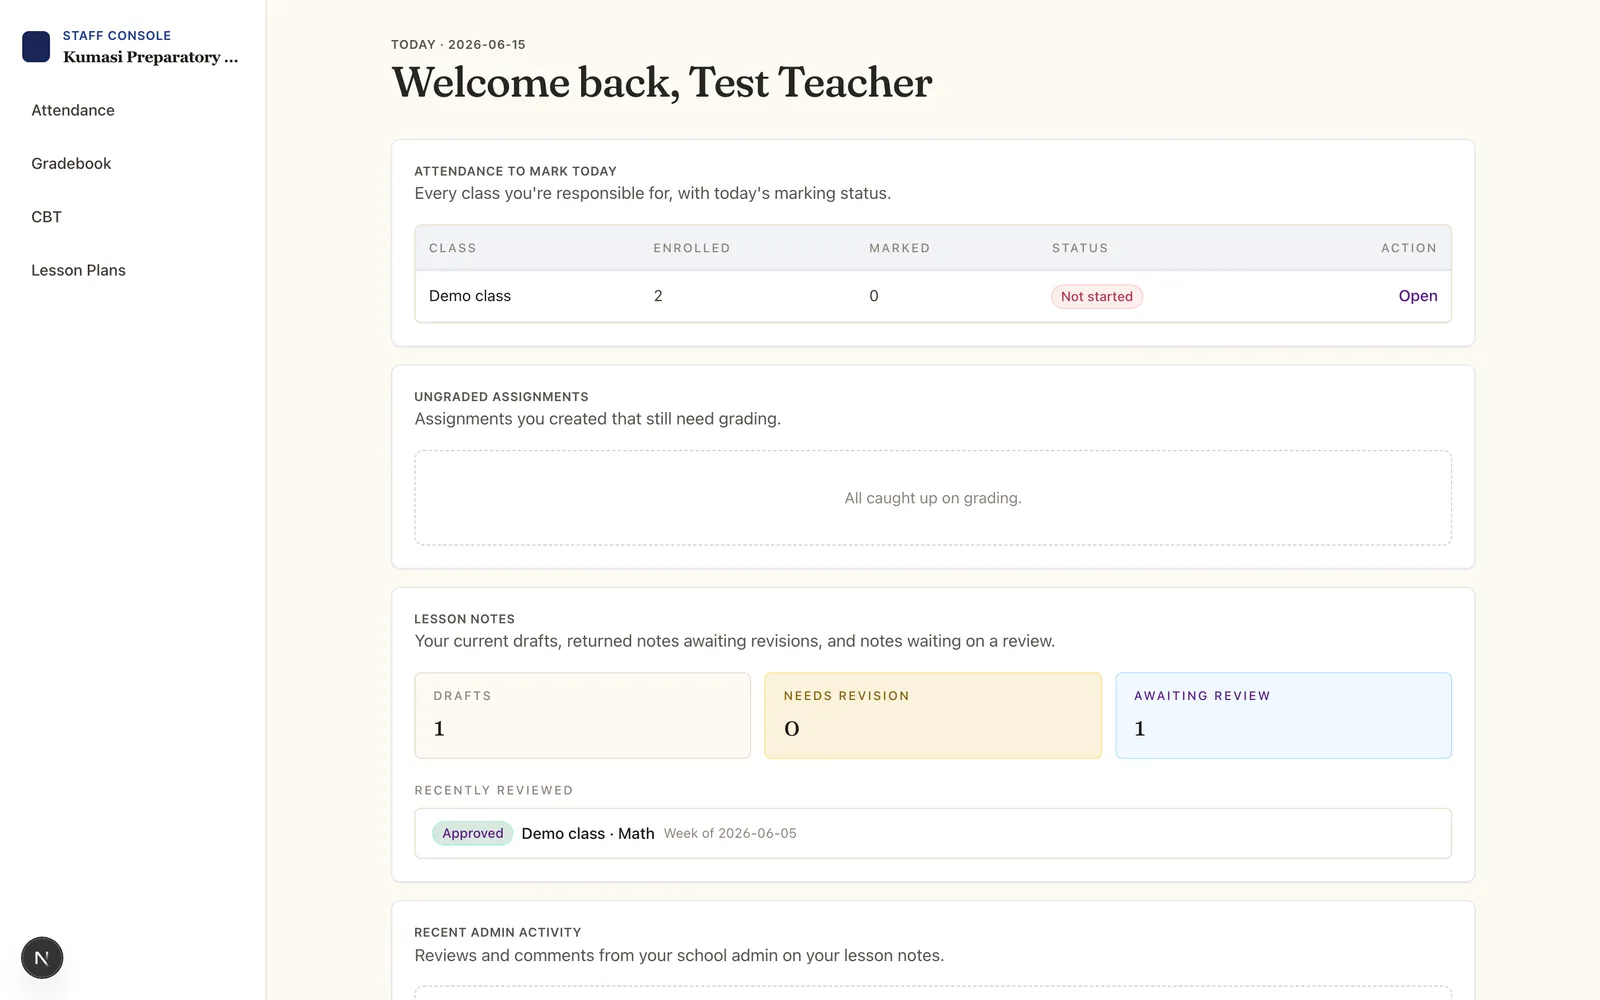Click the enrolled value 2
Viewport: 1600px width, 1000px height.
click(658, 296)
